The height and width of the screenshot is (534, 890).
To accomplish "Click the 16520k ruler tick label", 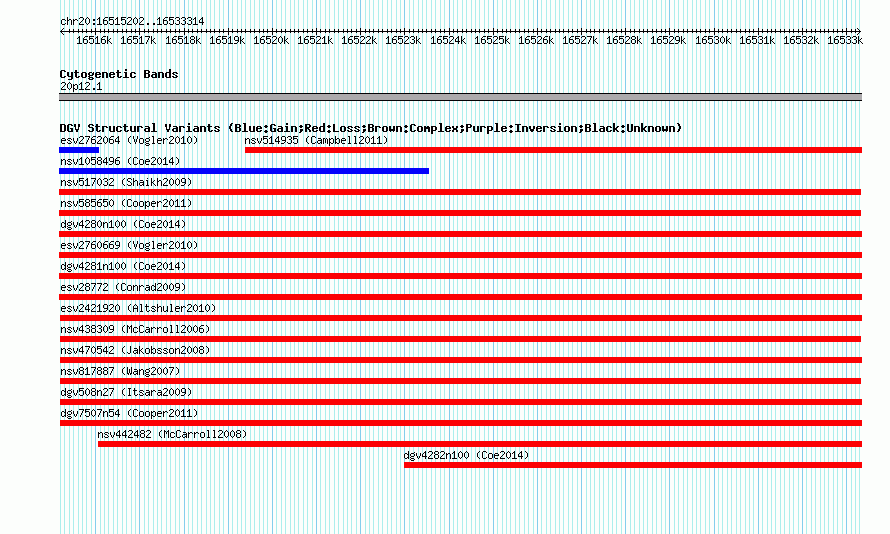I will (271, 40).
